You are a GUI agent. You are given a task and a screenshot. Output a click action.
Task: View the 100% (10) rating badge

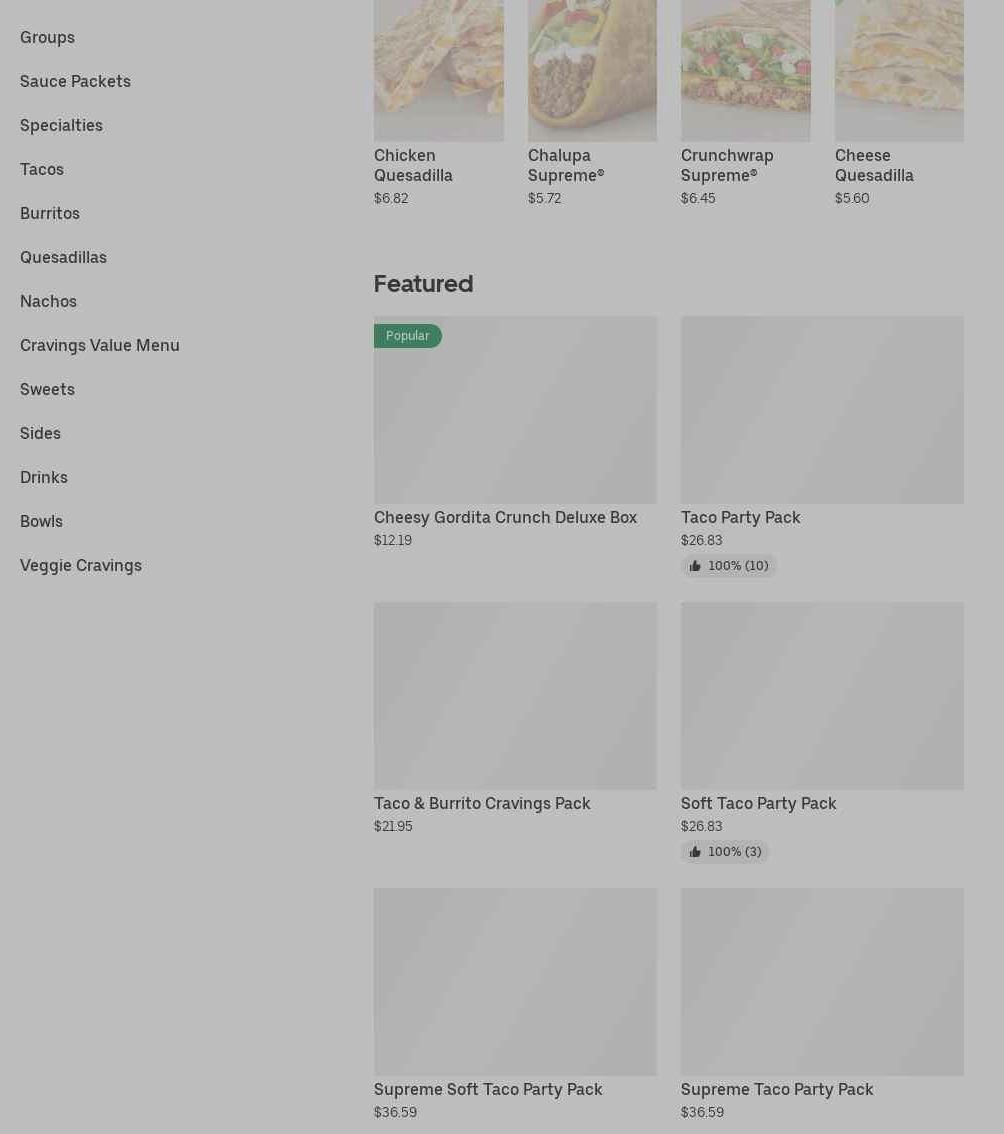tap(729, 566)
